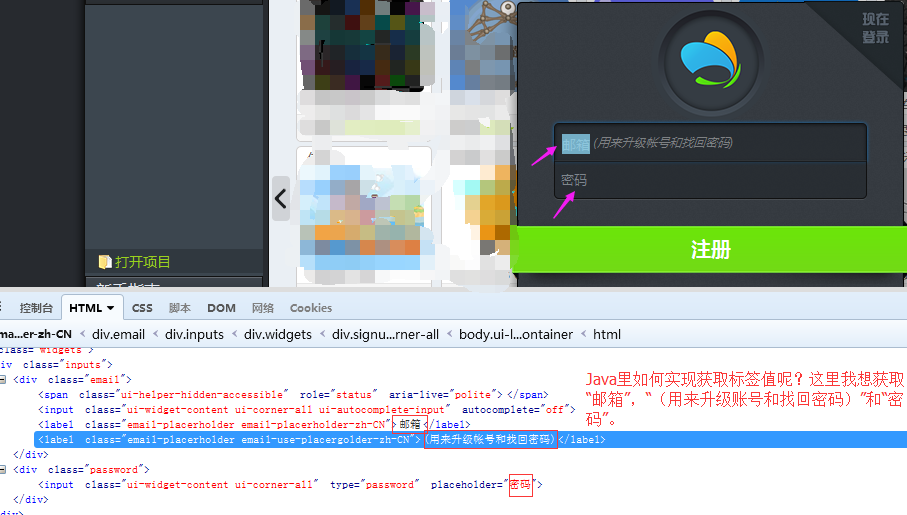This screenshot has width=907, height=515.
Task: Switch to the CSS tab
Action: pyautogui.click(x=142, y=308)
